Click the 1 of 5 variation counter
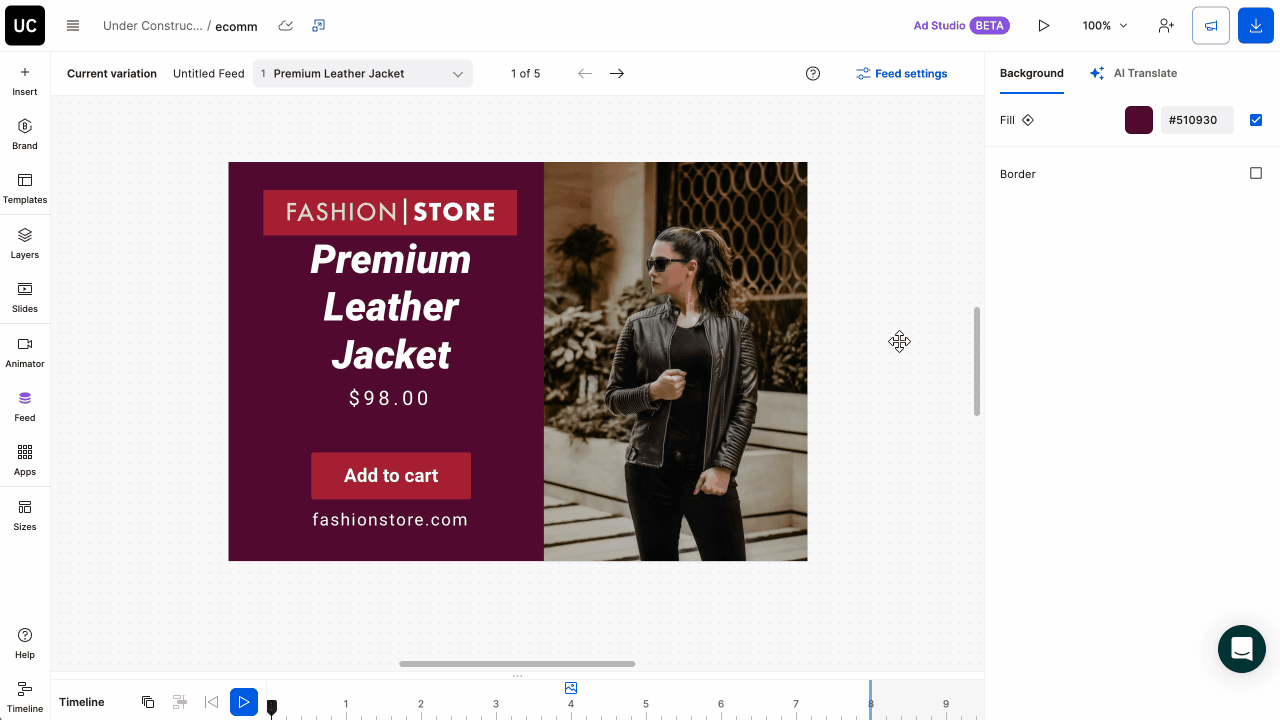1280x720 pixels. 525,73
